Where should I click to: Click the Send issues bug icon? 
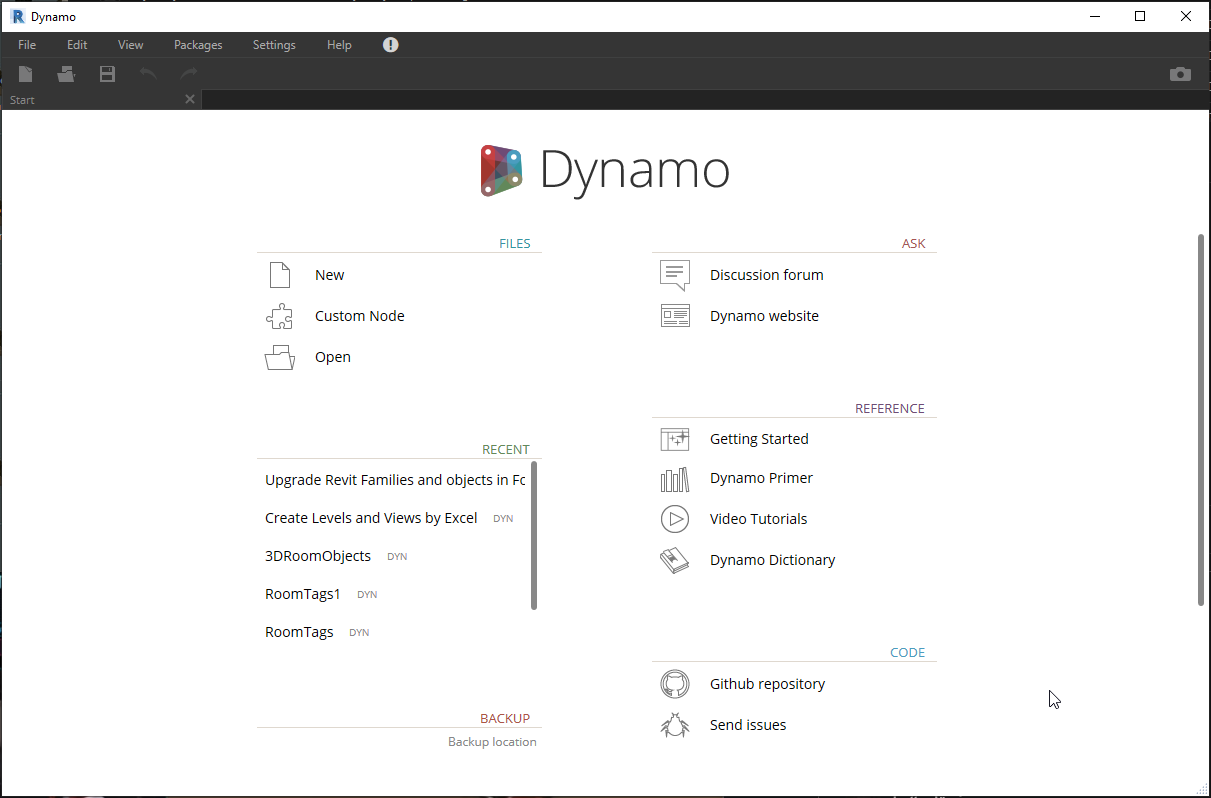[675, 724]
